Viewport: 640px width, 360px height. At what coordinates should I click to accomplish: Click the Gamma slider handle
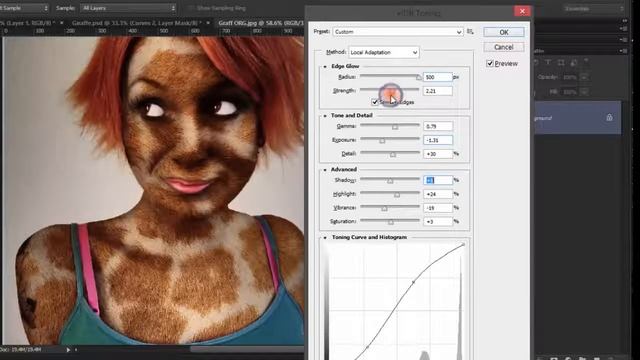point(395,127)
